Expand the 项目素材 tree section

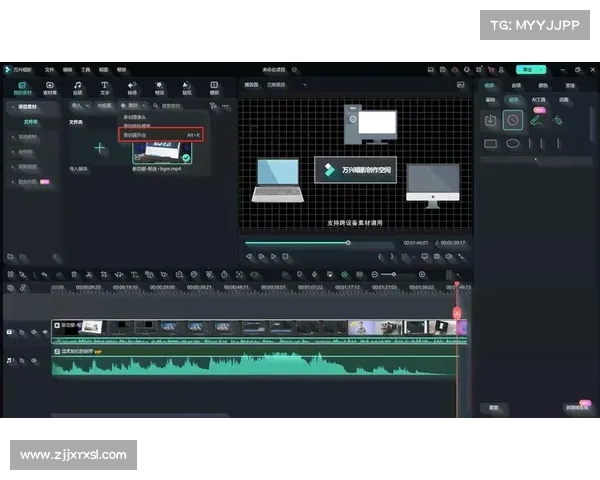[x=22, y=105]
